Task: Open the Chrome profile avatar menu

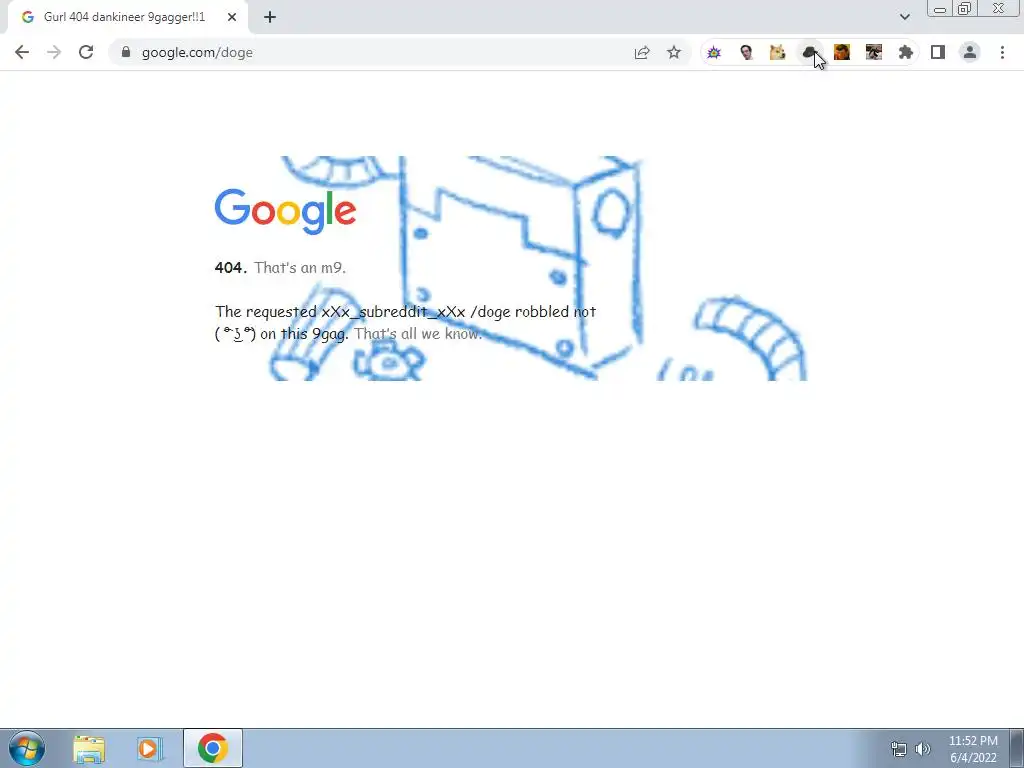Action: 970,52
